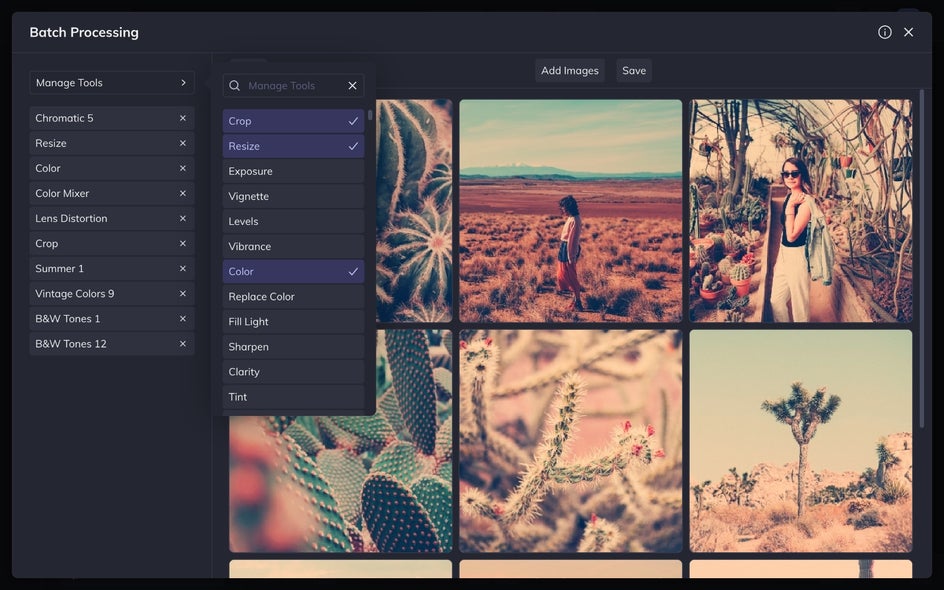Open the Color Mixer tool entry
Viewport: 944px width, 590px height.
pyautogui.click(x=112, y=193)
